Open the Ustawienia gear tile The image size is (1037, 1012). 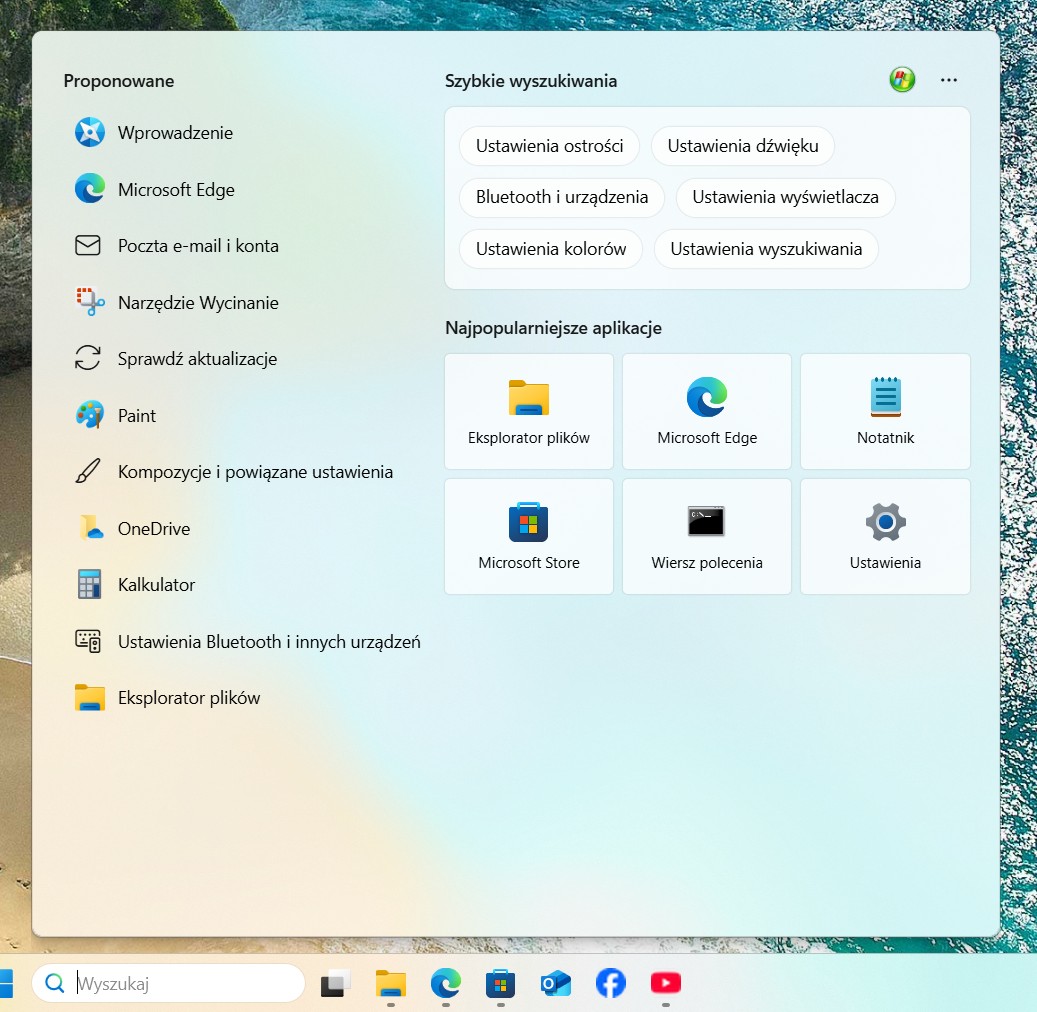pyautogui.click(x=885, y=536)
